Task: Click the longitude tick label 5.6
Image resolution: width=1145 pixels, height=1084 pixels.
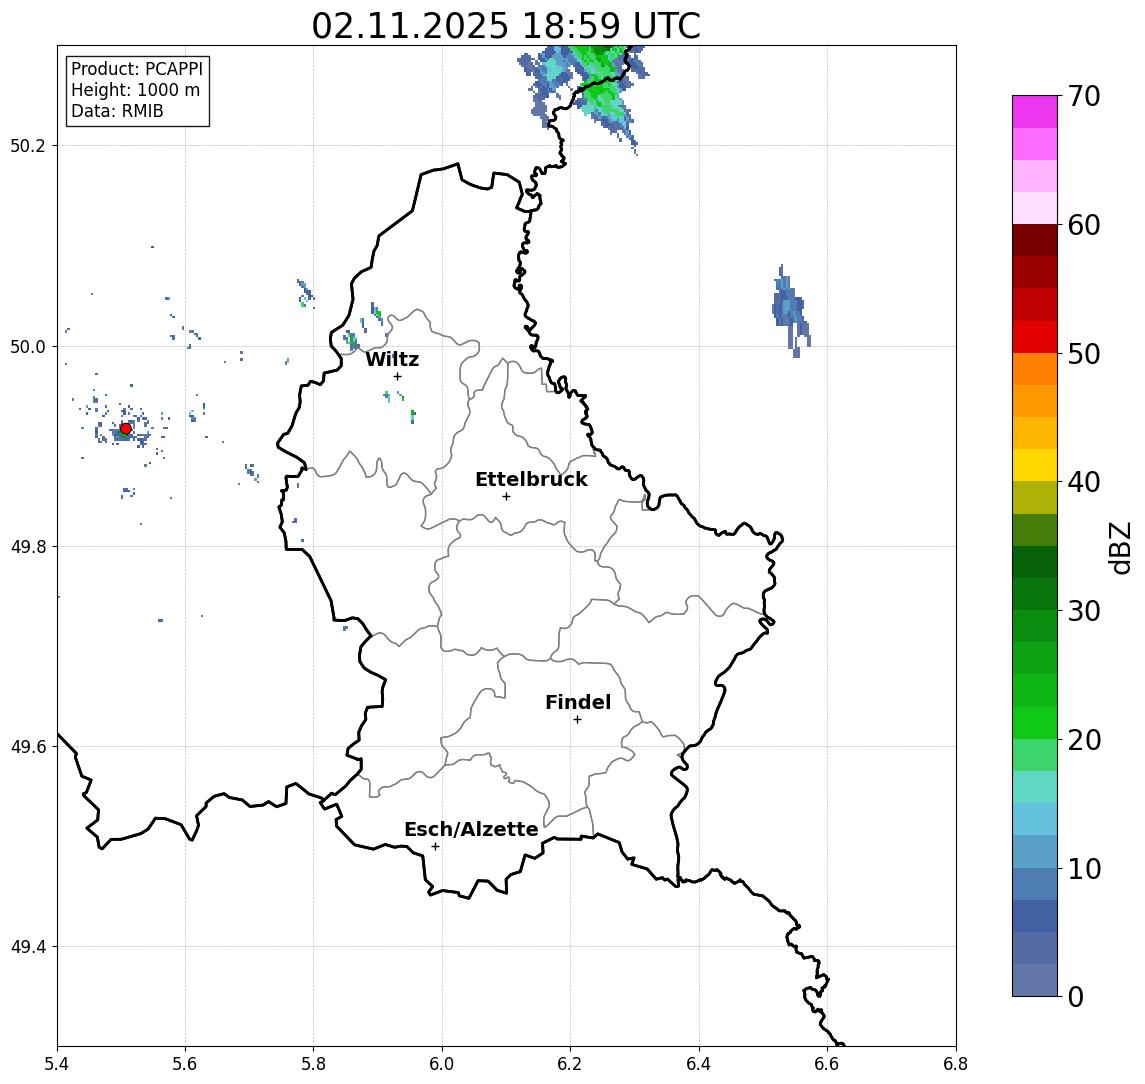Action: pyautogui.click(x=185, y=1064)
